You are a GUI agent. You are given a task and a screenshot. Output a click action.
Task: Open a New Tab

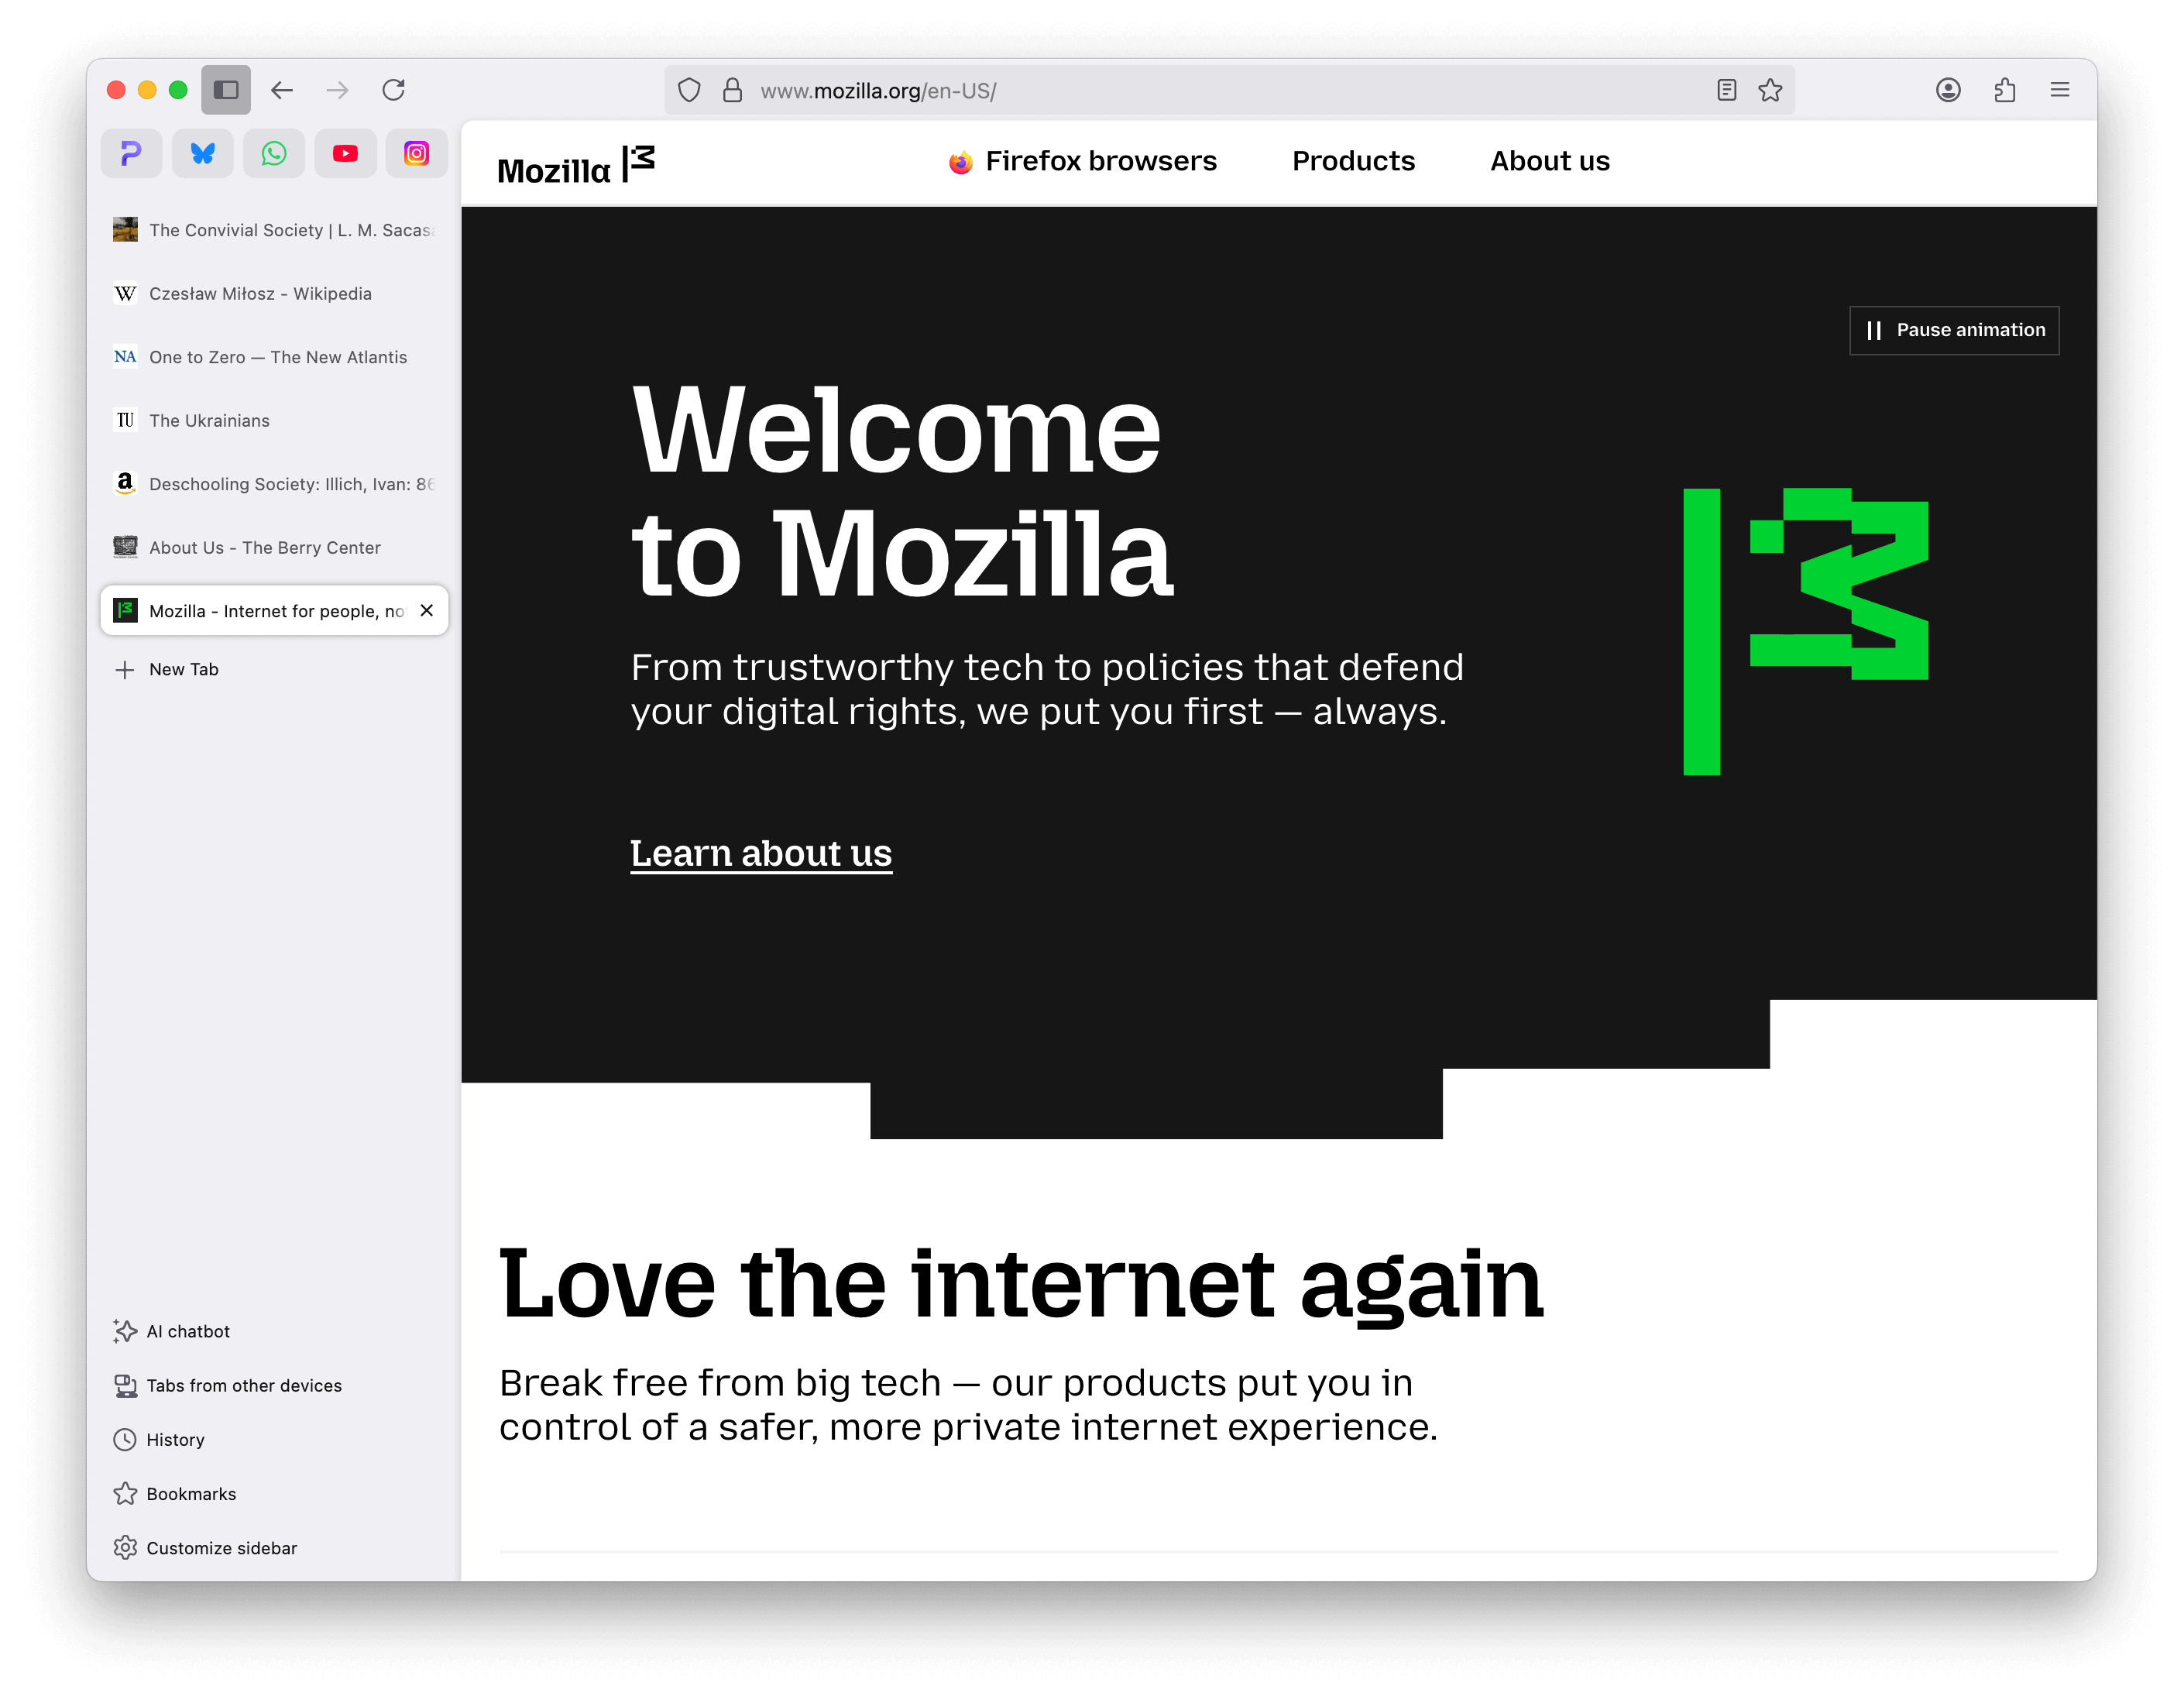click(184, 670)
